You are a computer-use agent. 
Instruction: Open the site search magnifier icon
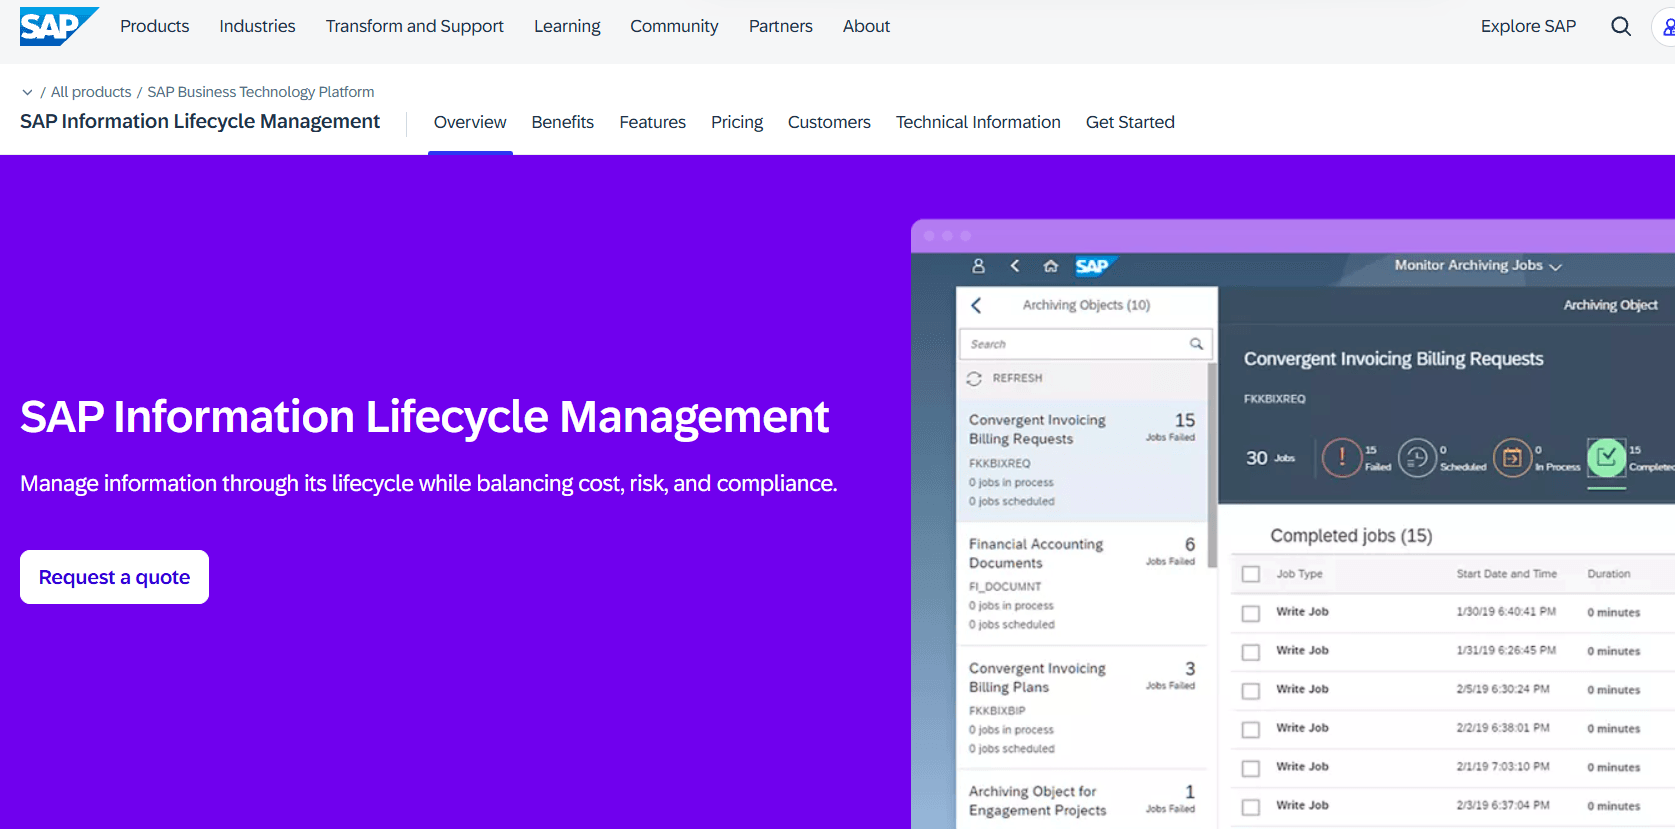point(1621,26)
